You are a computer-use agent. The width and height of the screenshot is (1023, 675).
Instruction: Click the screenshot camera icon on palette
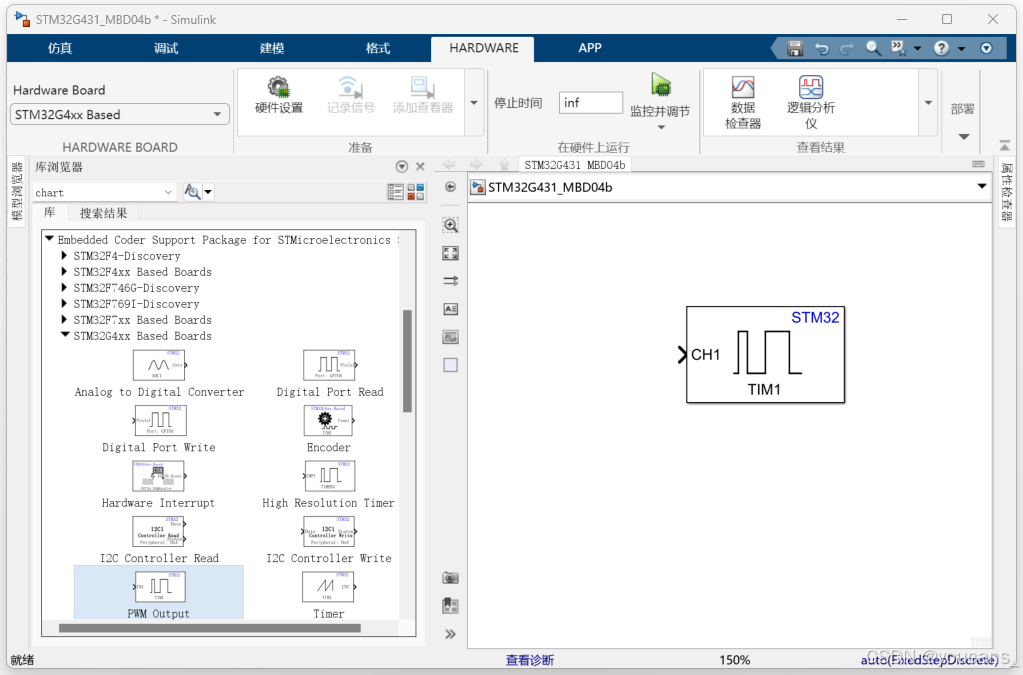point(450,578)
